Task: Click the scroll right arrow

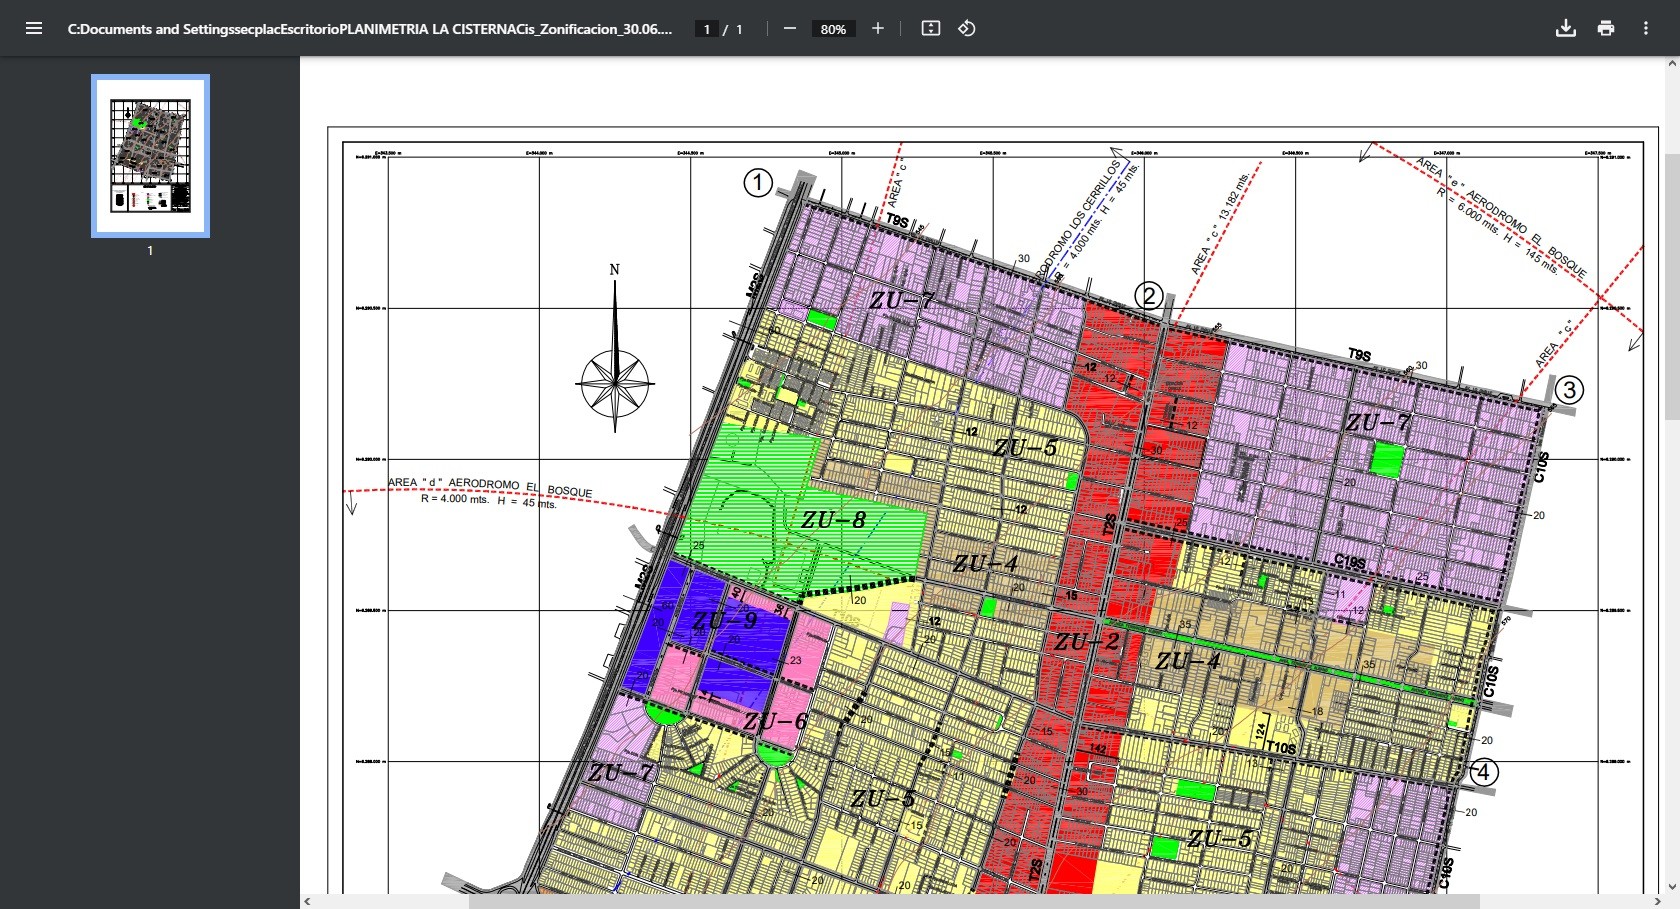Action: pos(1657,901)
